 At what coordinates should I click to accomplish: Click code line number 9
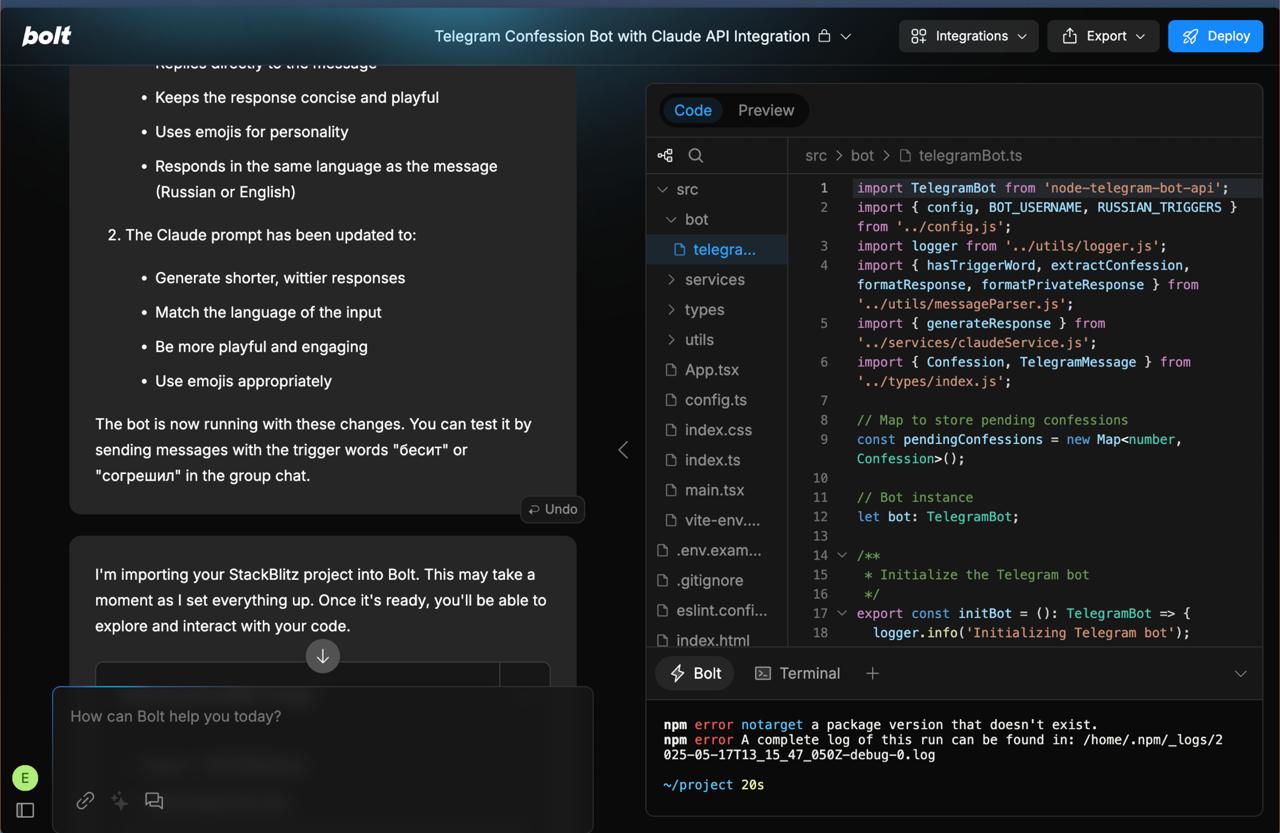click(824, 439)
